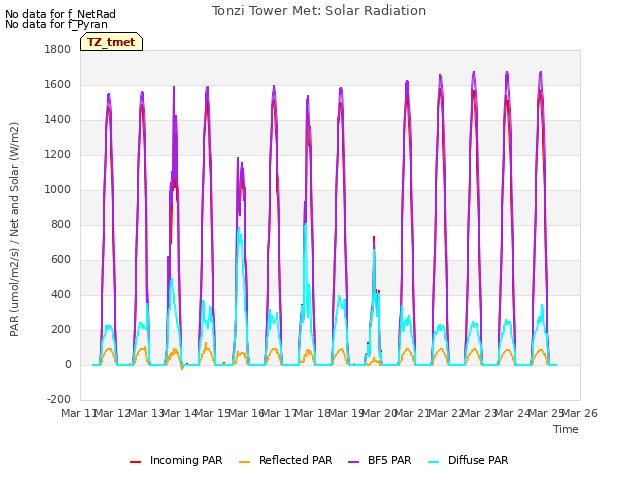Click the 1600 y-axis tick label

coord(58,84)
